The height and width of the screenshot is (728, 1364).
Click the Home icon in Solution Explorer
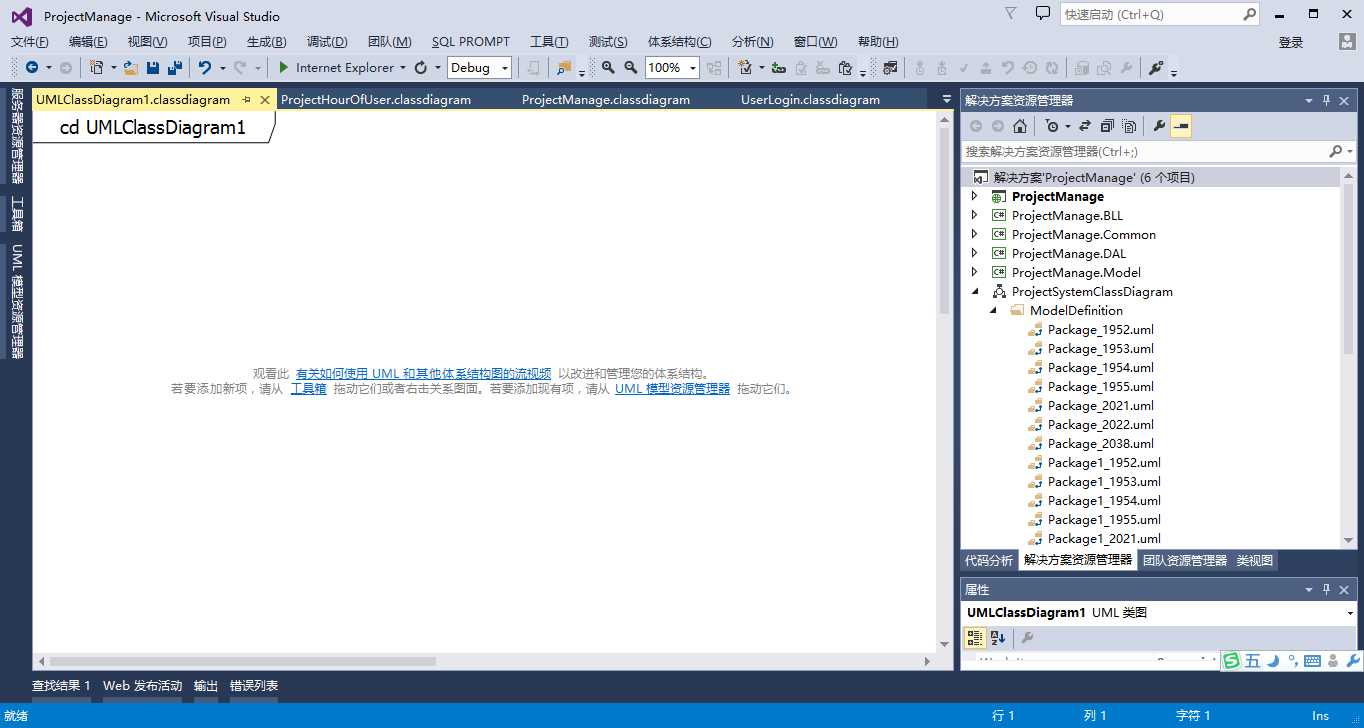tap(1020, 126)
